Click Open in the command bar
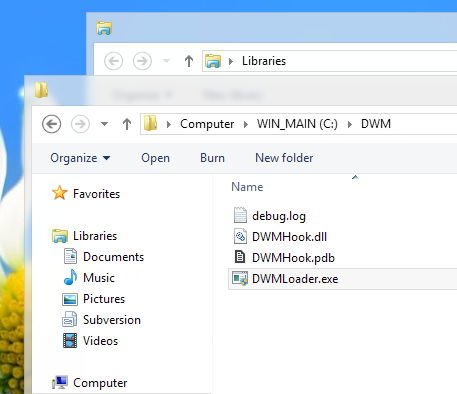The width and height of the screenshot is (457, 394). 155,158
